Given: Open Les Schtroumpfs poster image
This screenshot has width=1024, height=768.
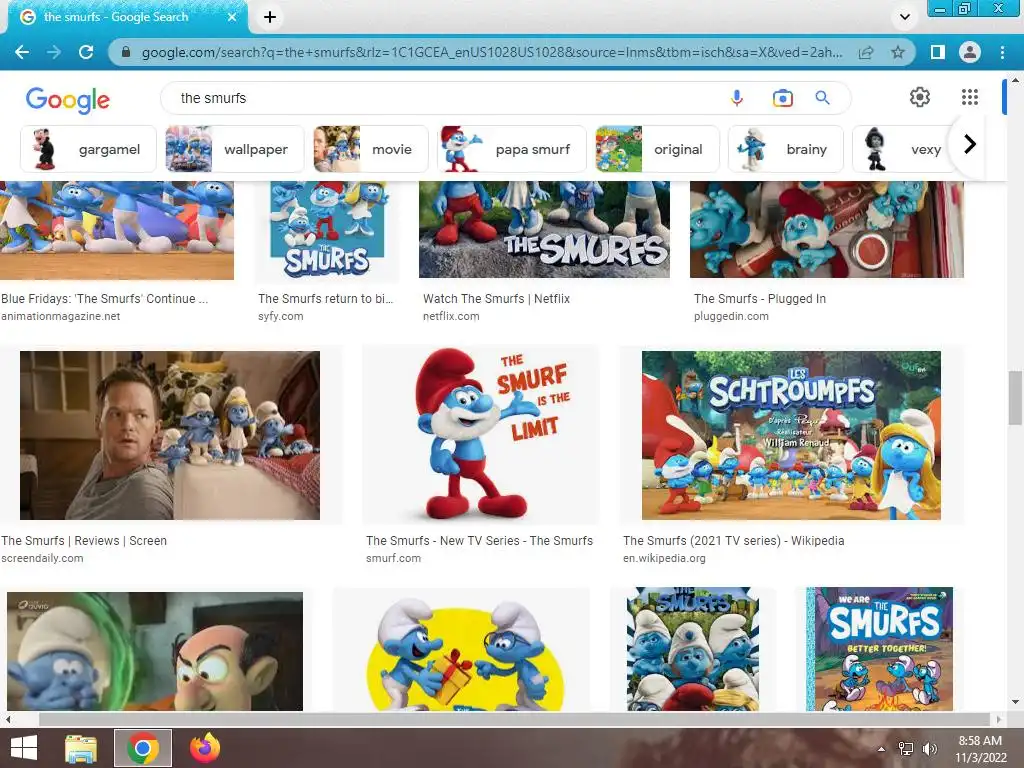Looking at the screenshot, I should pyautogui.click(x=791, y=436).
